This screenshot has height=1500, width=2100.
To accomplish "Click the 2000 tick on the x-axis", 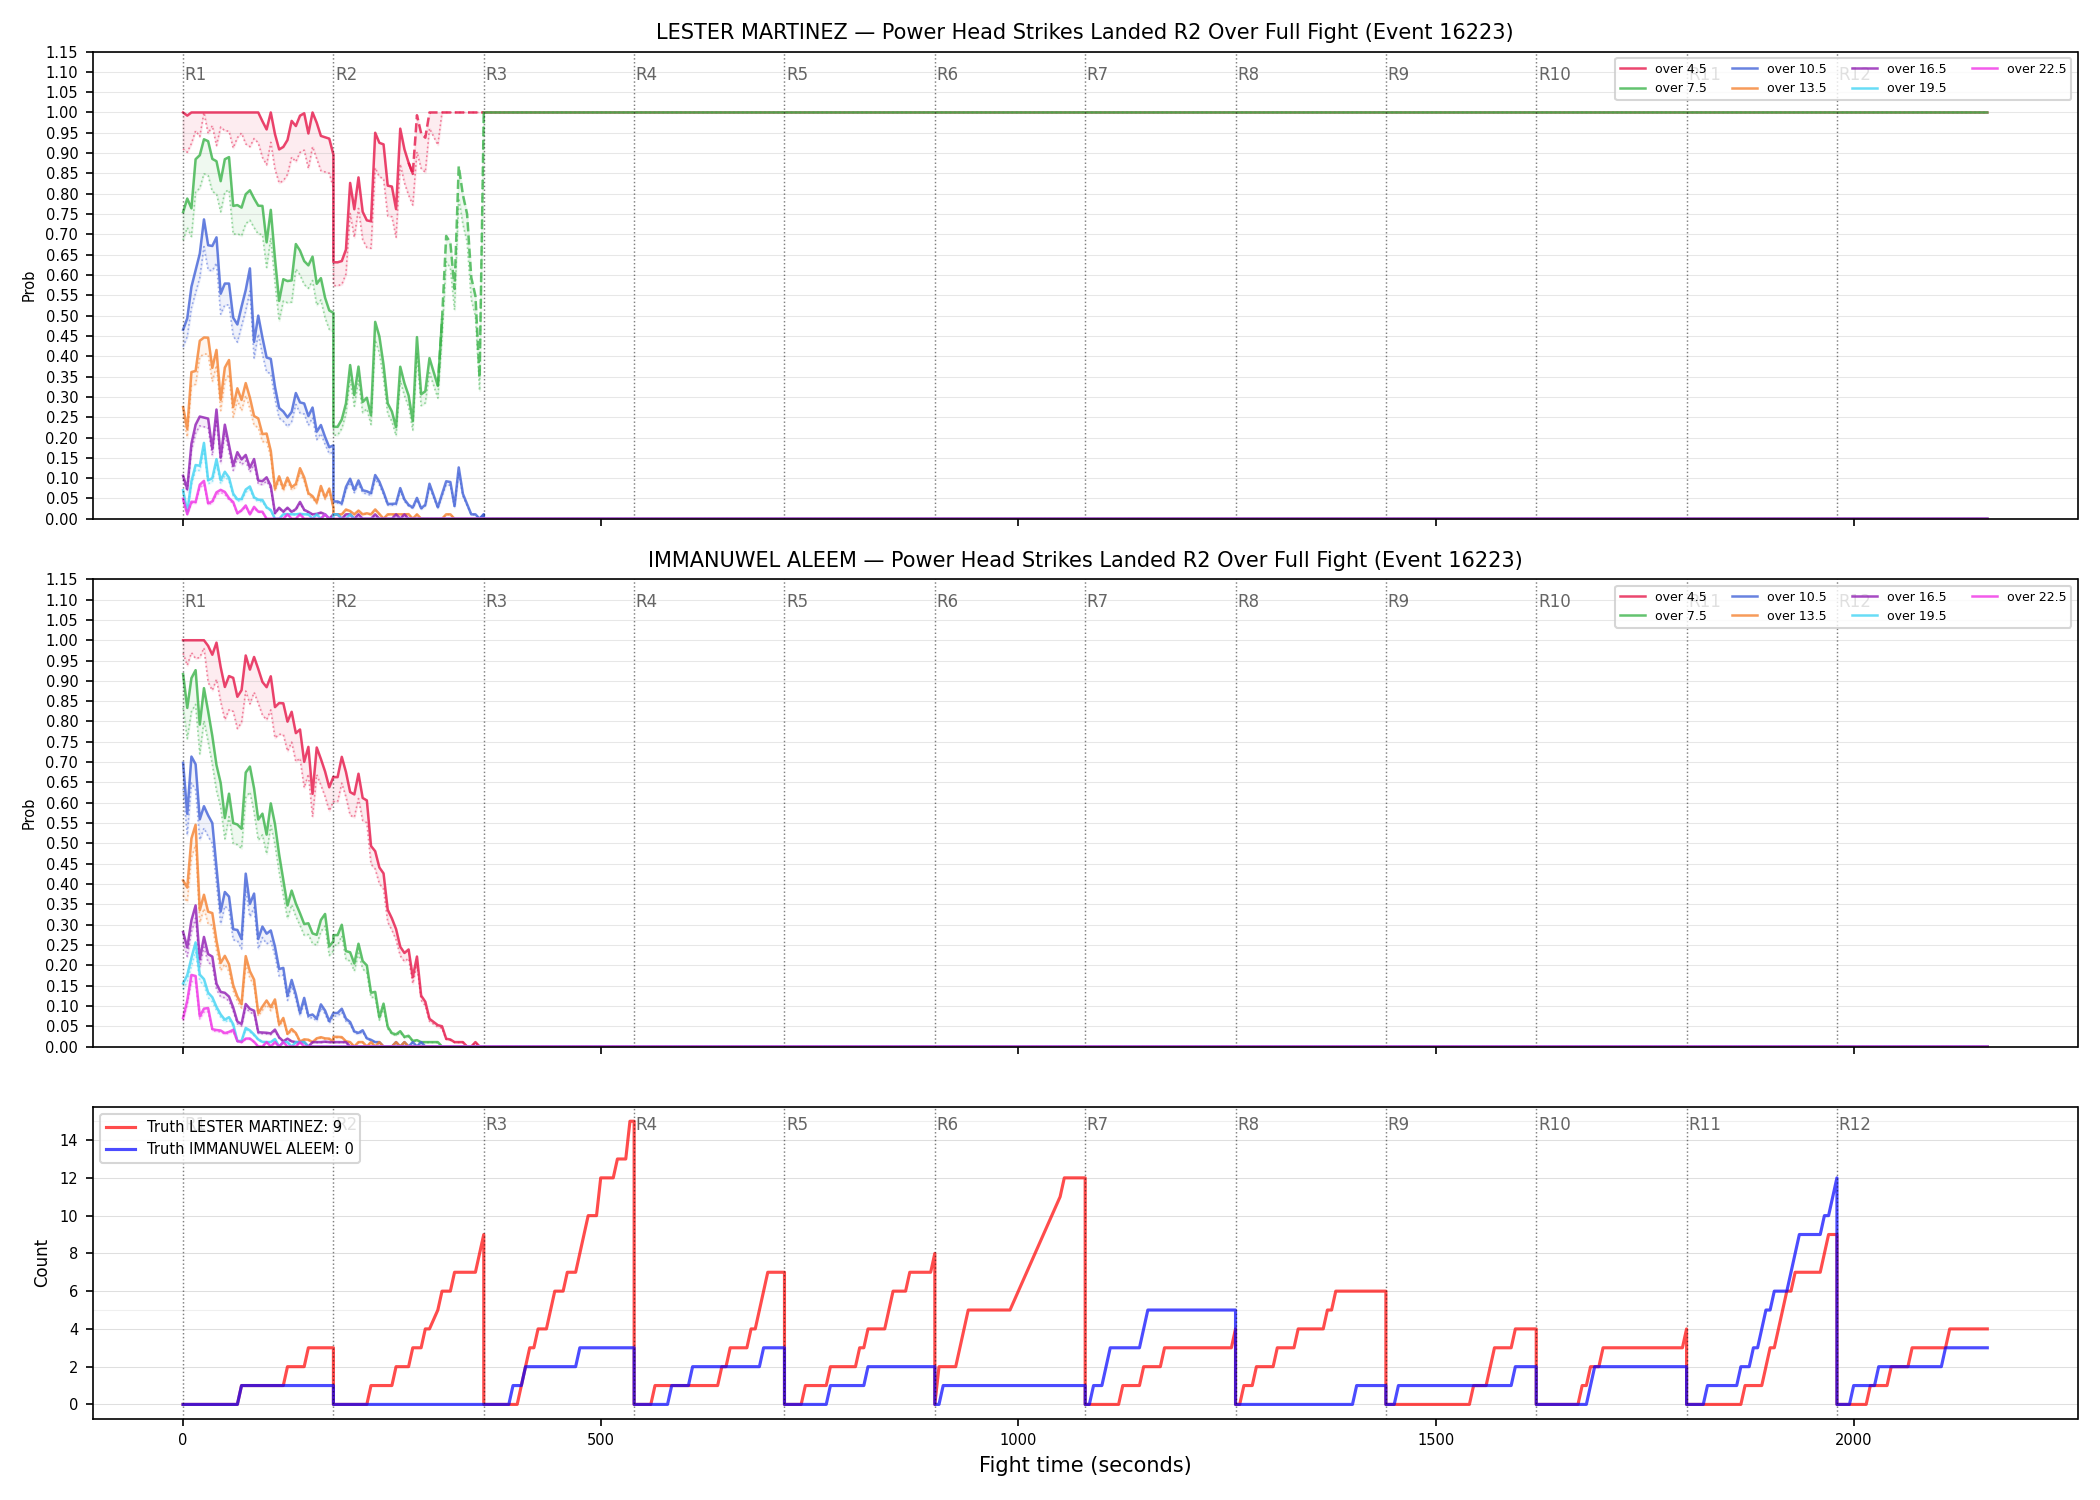I will click(1853, 1440).
